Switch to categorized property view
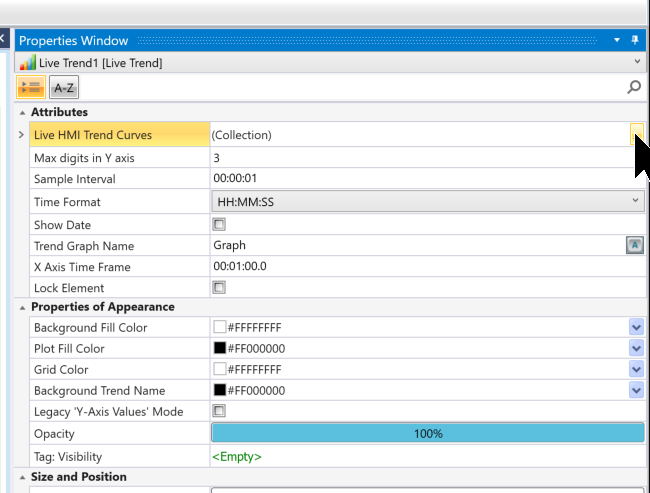 [x=31, y=87]
